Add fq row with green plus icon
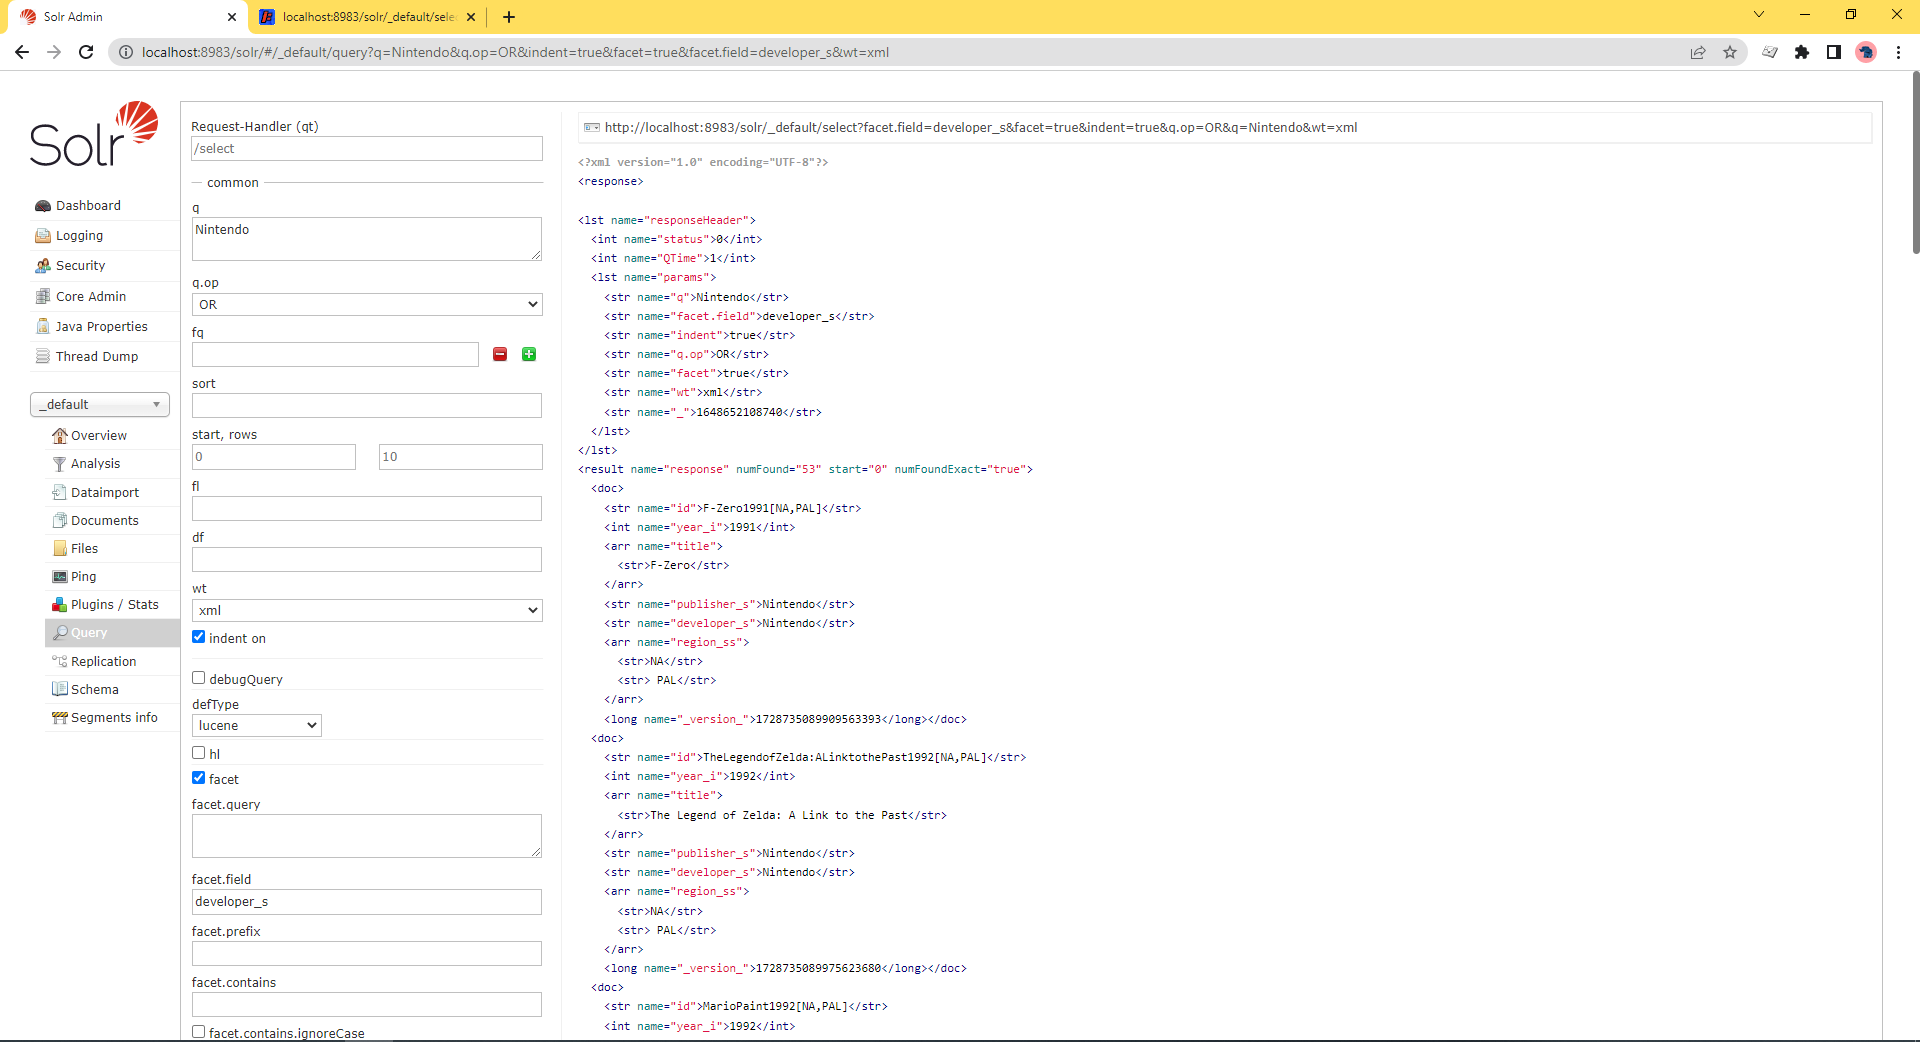 (x=529, y=354)
